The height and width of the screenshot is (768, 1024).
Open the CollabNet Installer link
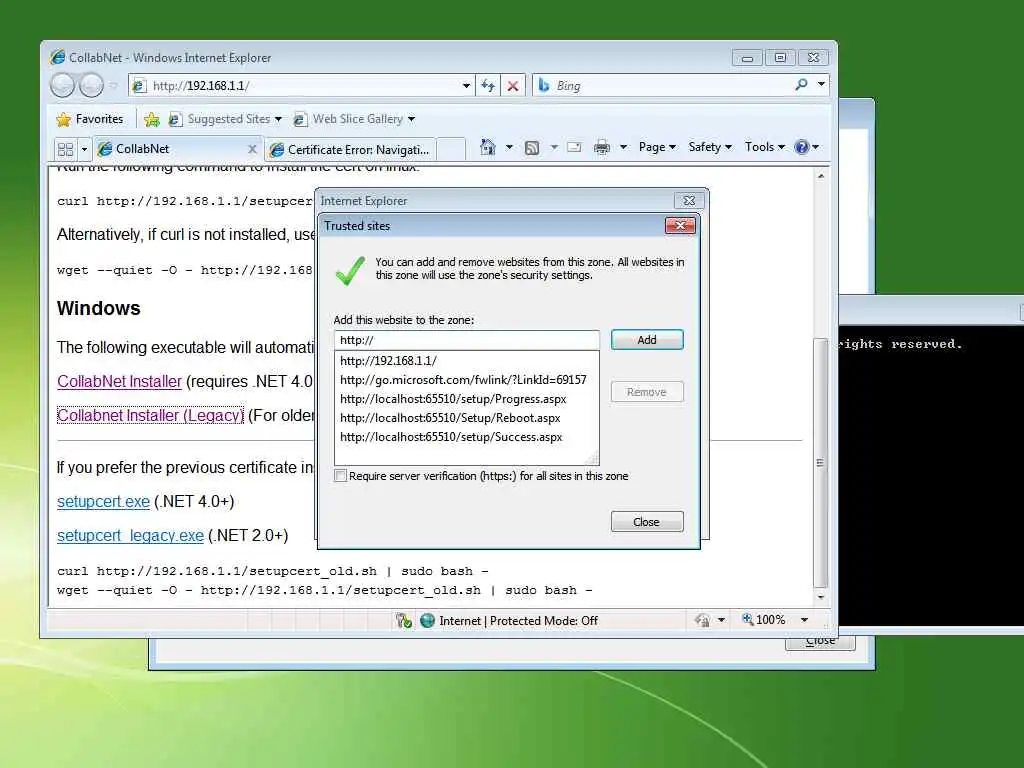point(120,381)
